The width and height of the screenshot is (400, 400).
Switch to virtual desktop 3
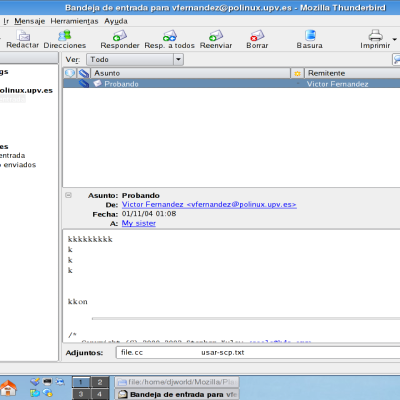point(81,394)
